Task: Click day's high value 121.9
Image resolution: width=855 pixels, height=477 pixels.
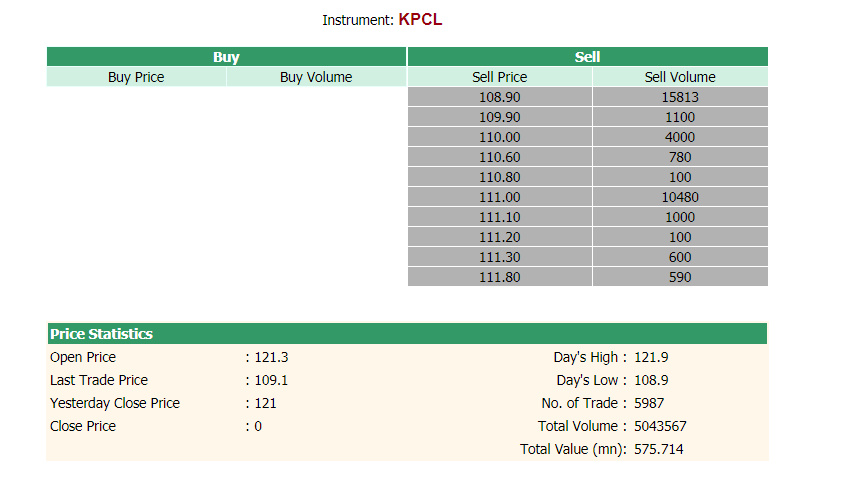Action: (651, 357)
